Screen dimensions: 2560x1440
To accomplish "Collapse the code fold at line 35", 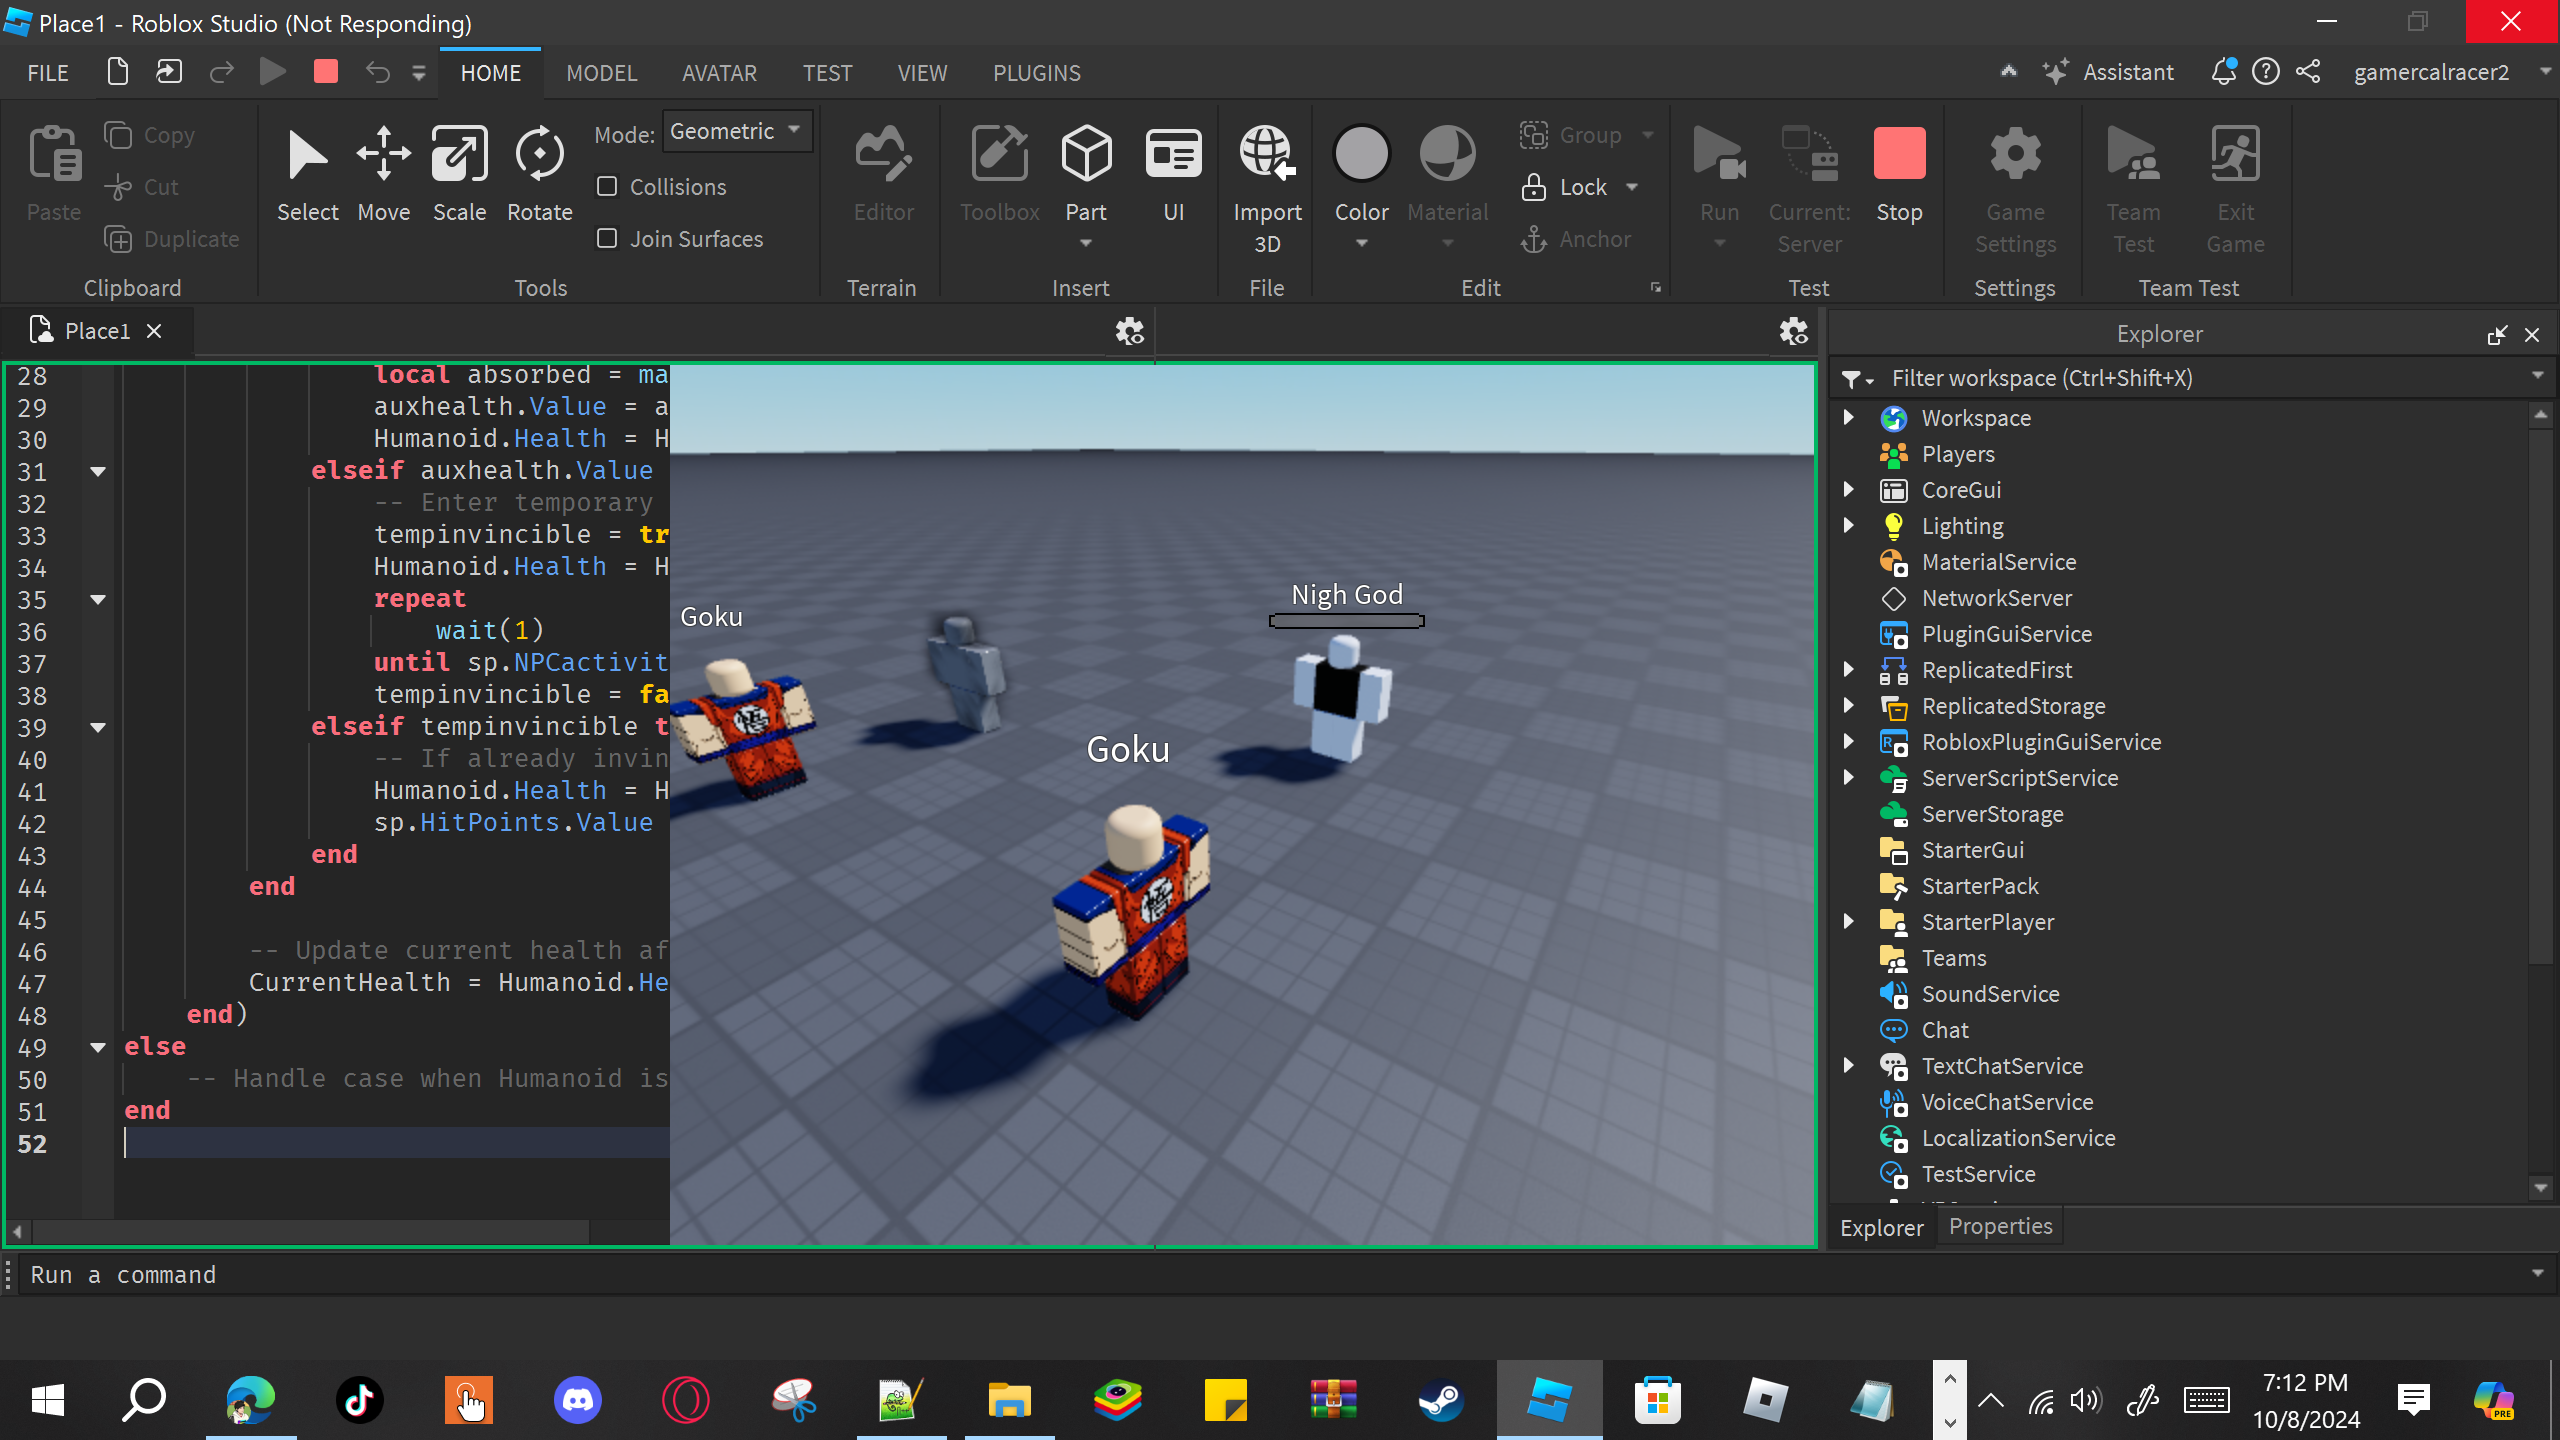I will pyautogui.click(x=98, y=600).
